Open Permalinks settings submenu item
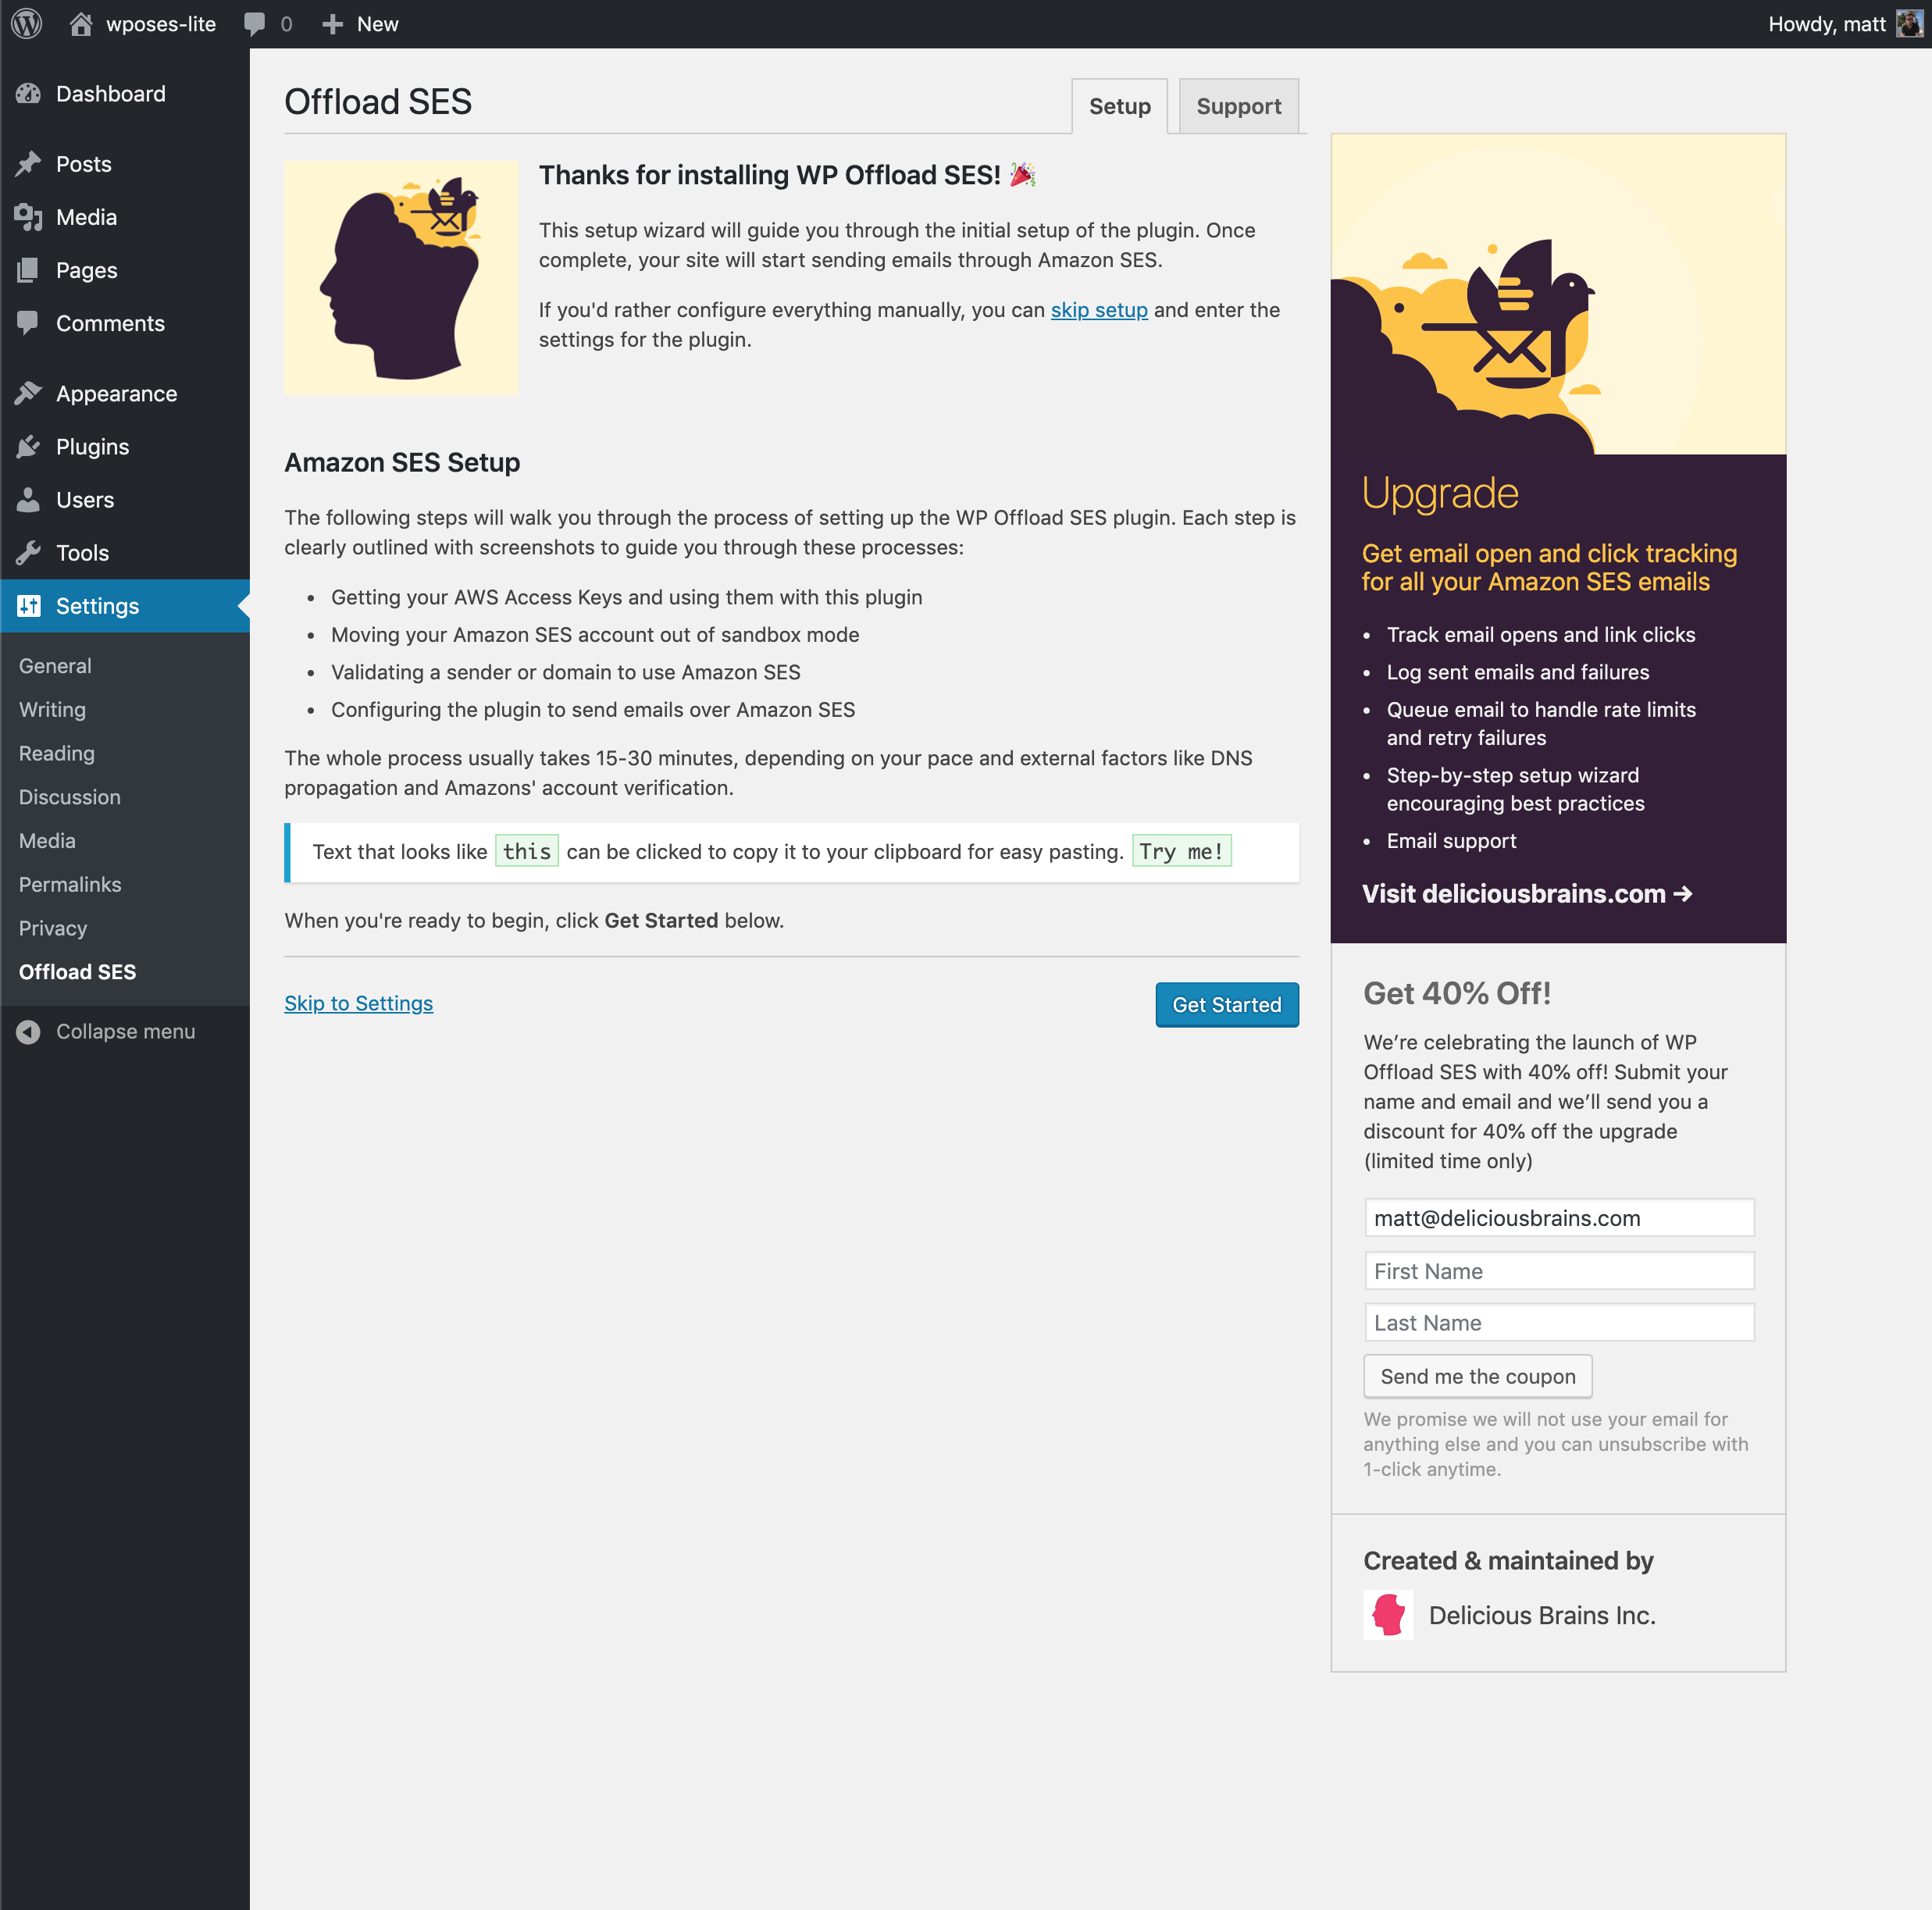The width and height of the screenshot is (1932, 1910). [x=70, y=884]
